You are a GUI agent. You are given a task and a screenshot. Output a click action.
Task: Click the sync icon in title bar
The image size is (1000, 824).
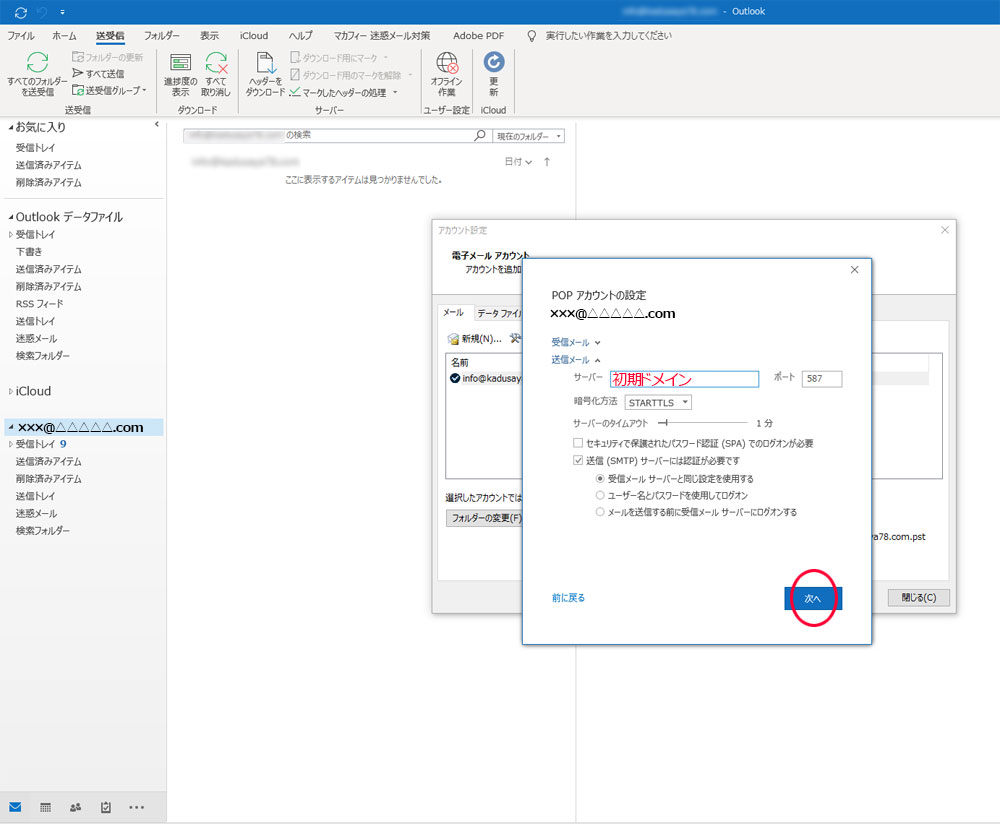(x=20, y=12)
